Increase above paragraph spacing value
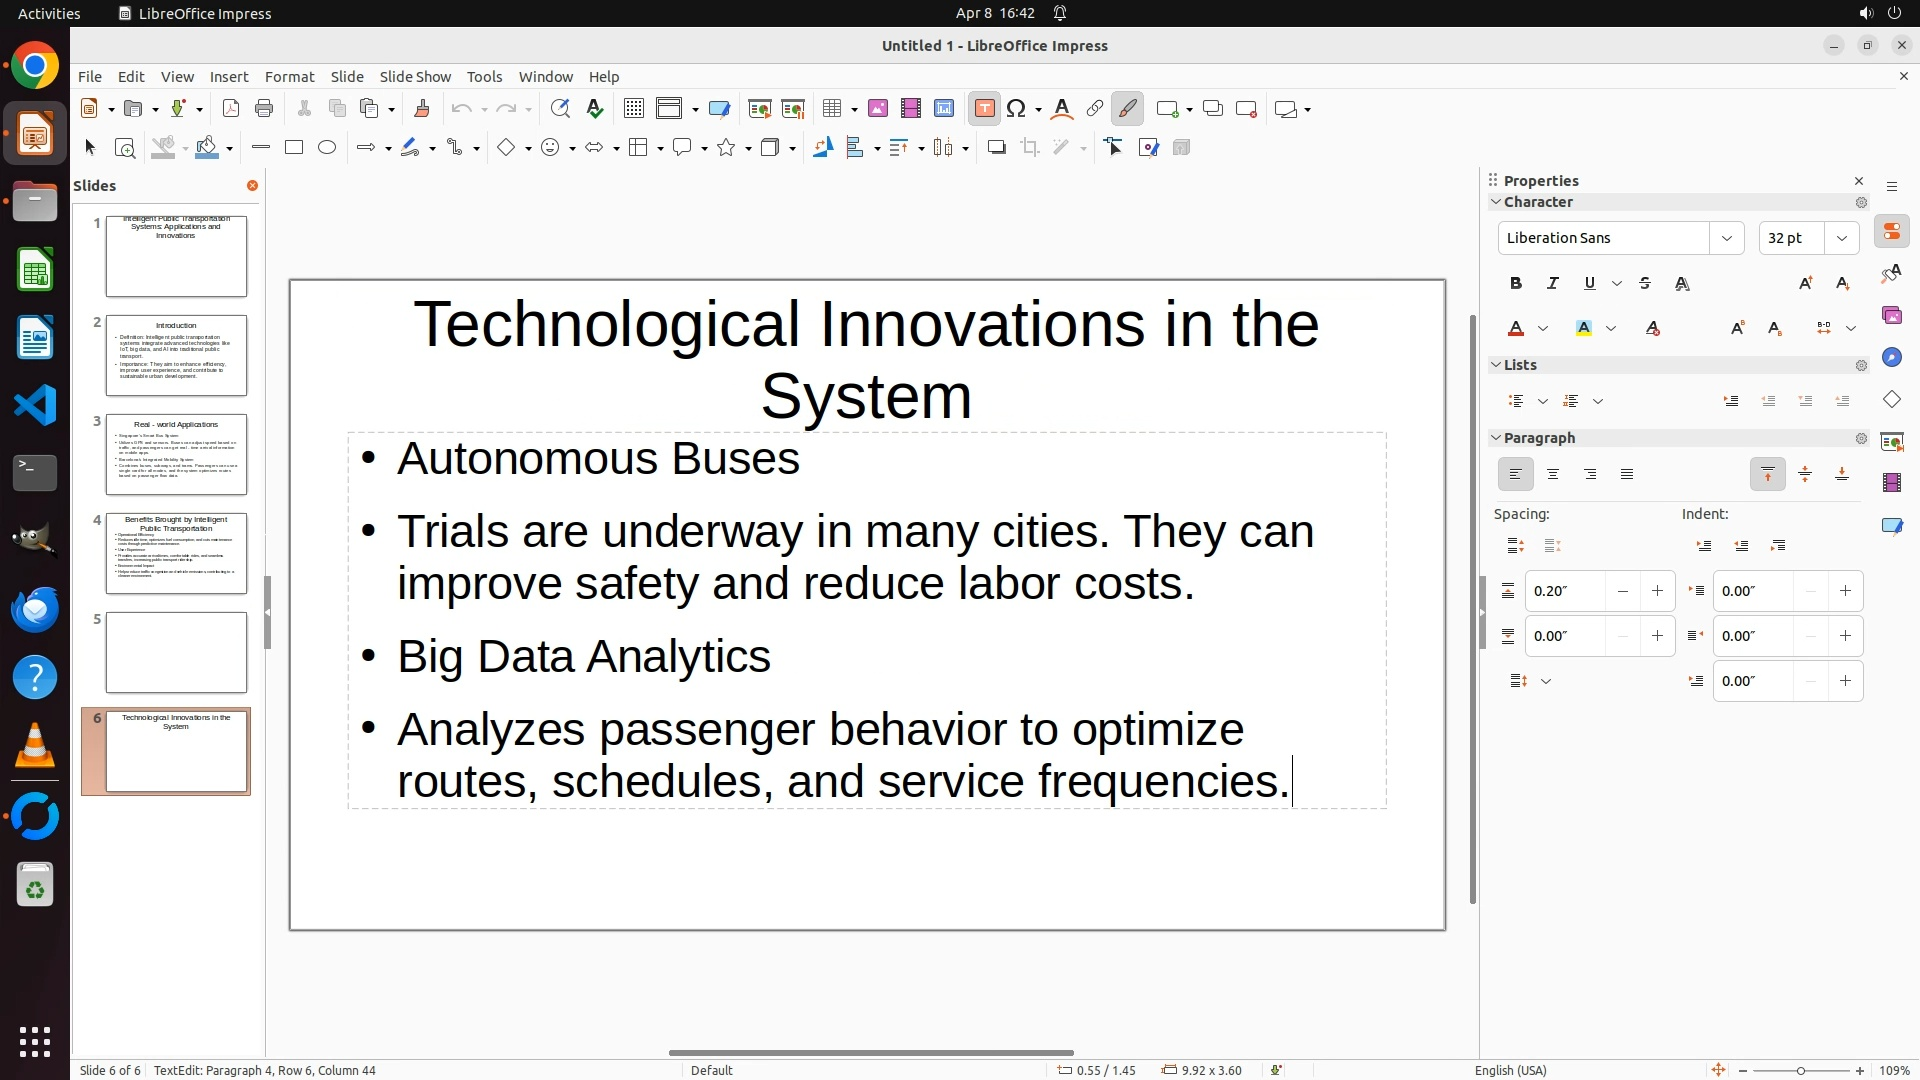The width and height of the screenshot is (1920, 1080). (x=1657, y=591)
